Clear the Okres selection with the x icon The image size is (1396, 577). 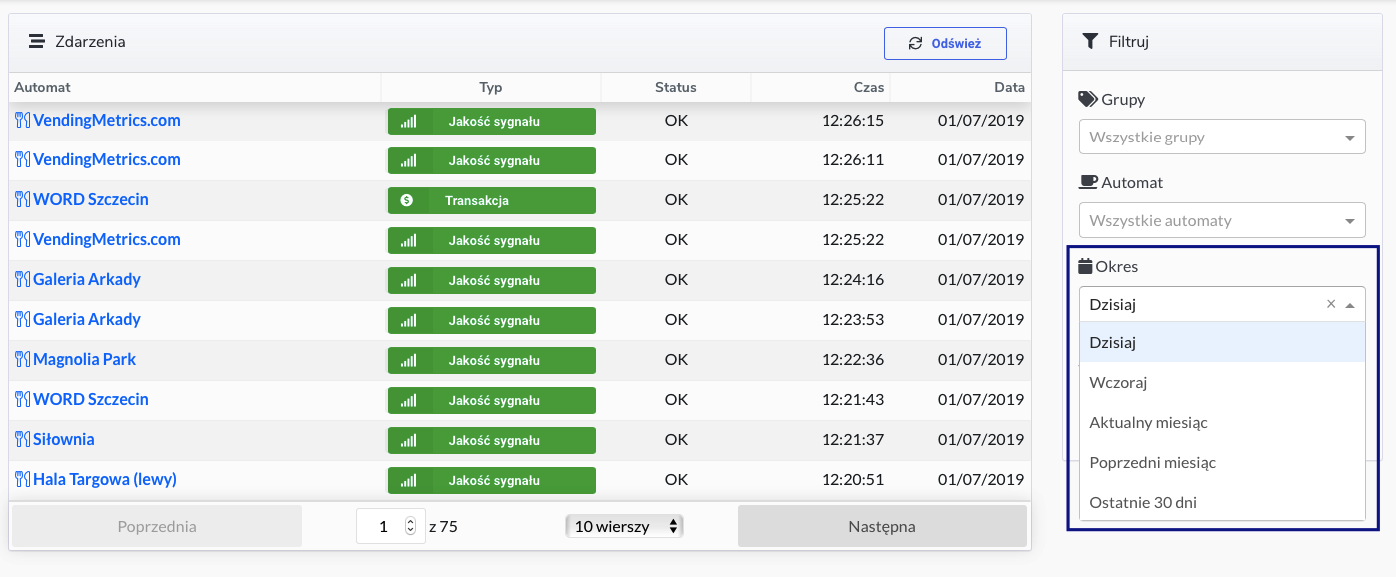1330,304
